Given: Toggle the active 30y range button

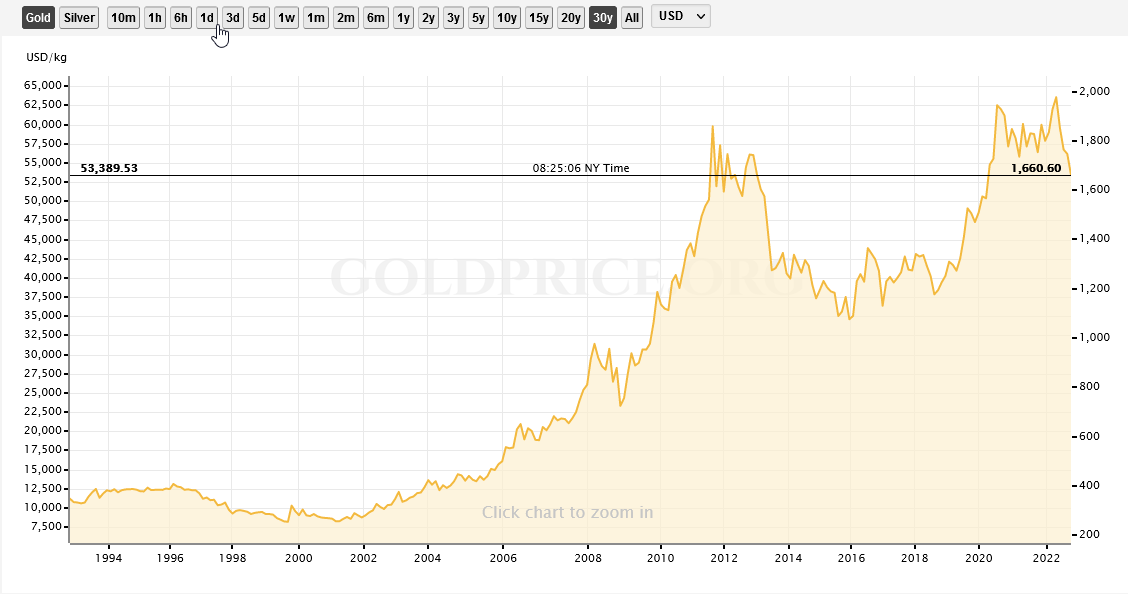Looking at the screenshot, I should click(x=603, y=17).
